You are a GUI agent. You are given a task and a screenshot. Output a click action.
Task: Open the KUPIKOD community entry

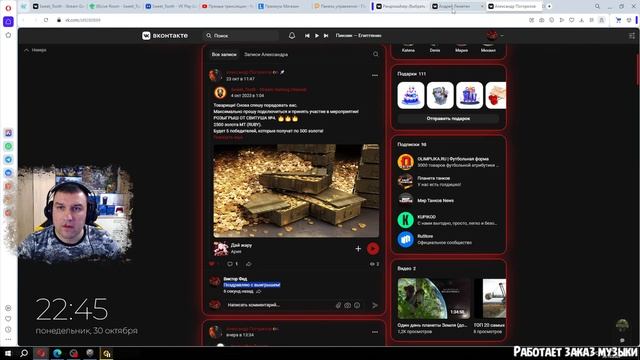tap(448, 220)
